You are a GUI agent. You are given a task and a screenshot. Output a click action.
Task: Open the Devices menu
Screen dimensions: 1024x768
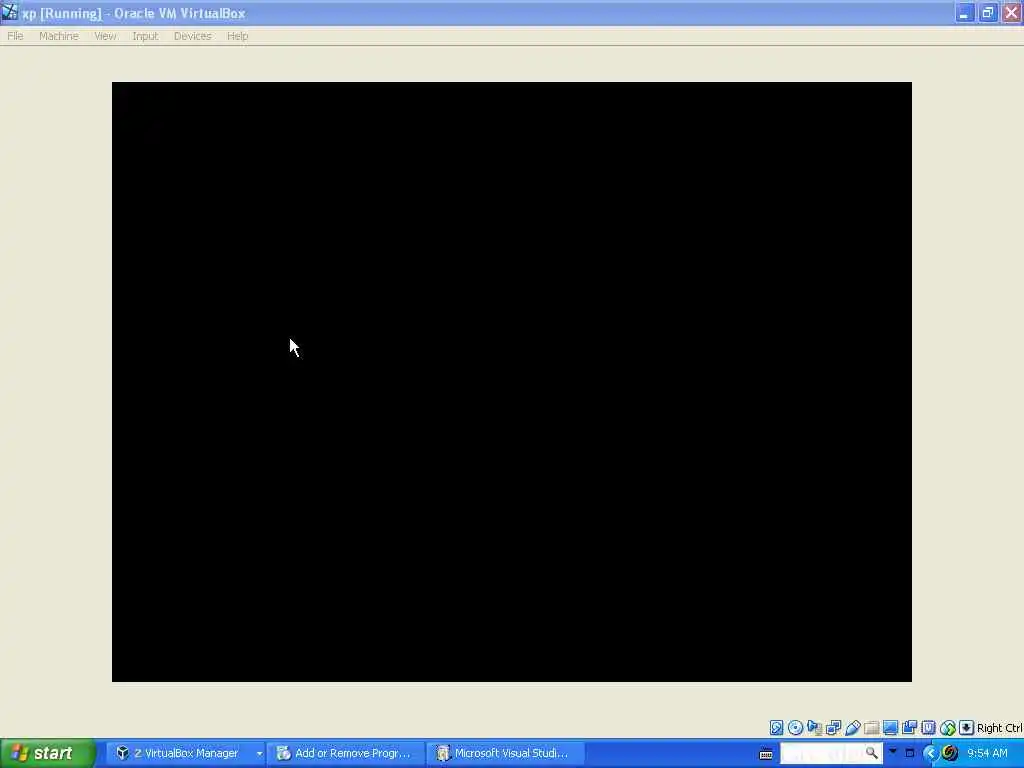tap(193, 36)
